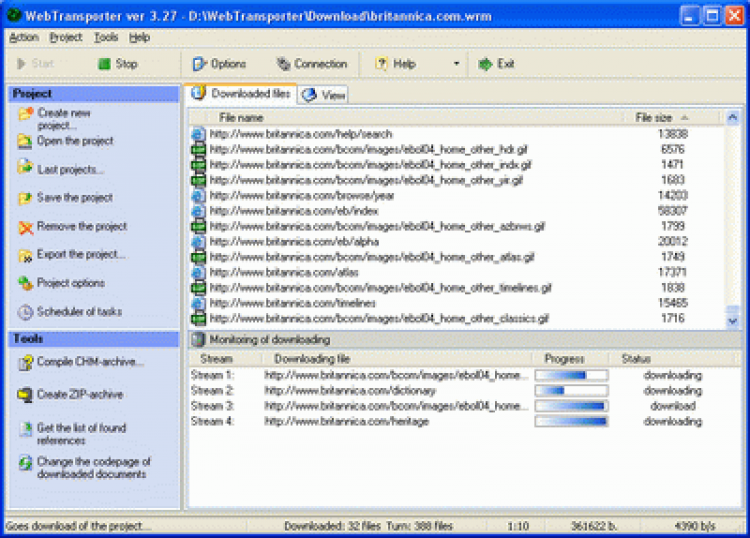Click the page icon of britannica.com/timelines
750x538 pixels.
click(x=198, y=303)
